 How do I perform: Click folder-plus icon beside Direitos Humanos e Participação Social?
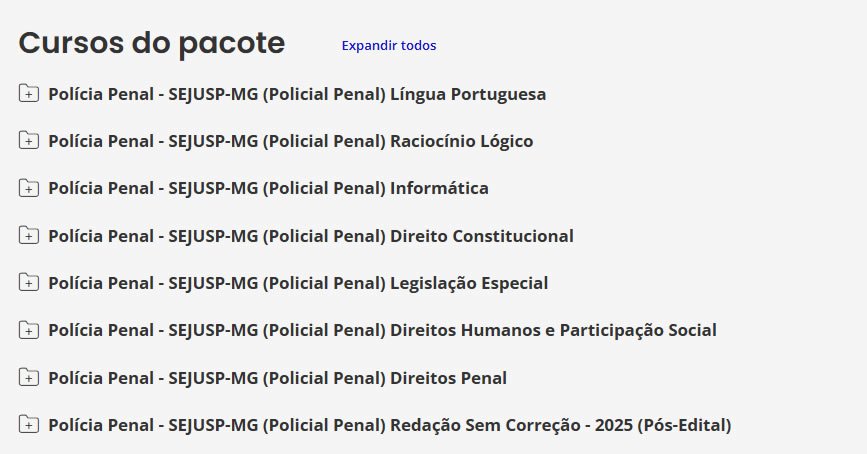click(x=29, y=330)
